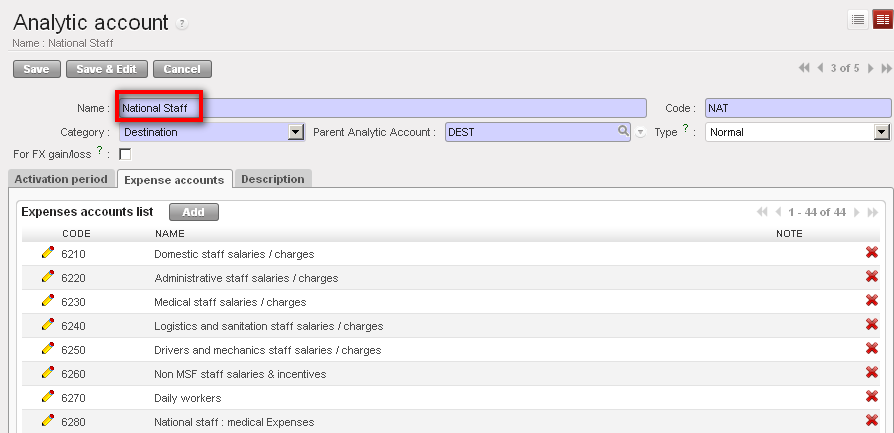894x433 pixels.
Task: Go to next analytic account record
Action: [x=871, y=68]
